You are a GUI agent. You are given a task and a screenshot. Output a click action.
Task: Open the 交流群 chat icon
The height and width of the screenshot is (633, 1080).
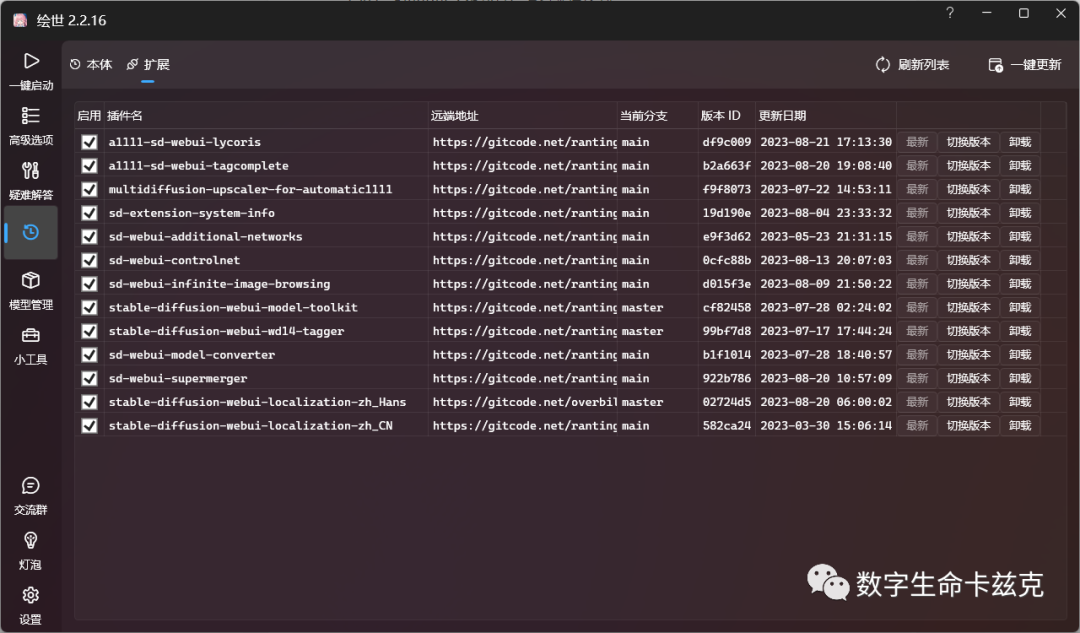(31, 486)
